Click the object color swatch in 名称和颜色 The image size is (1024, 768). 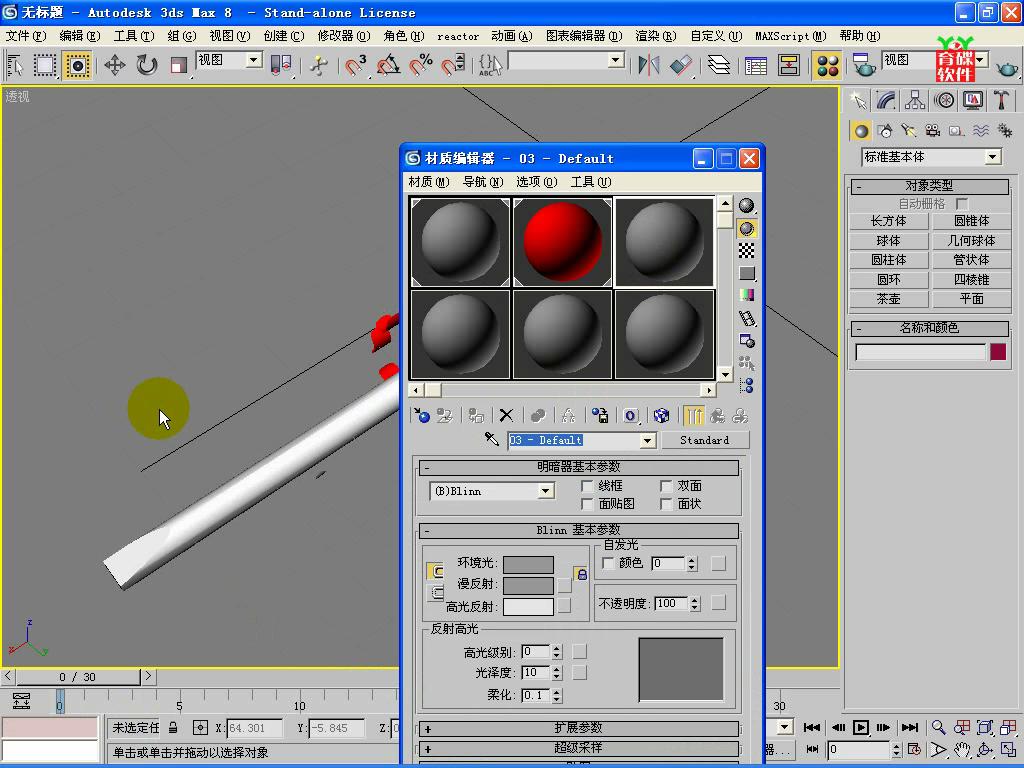[998, 352]
